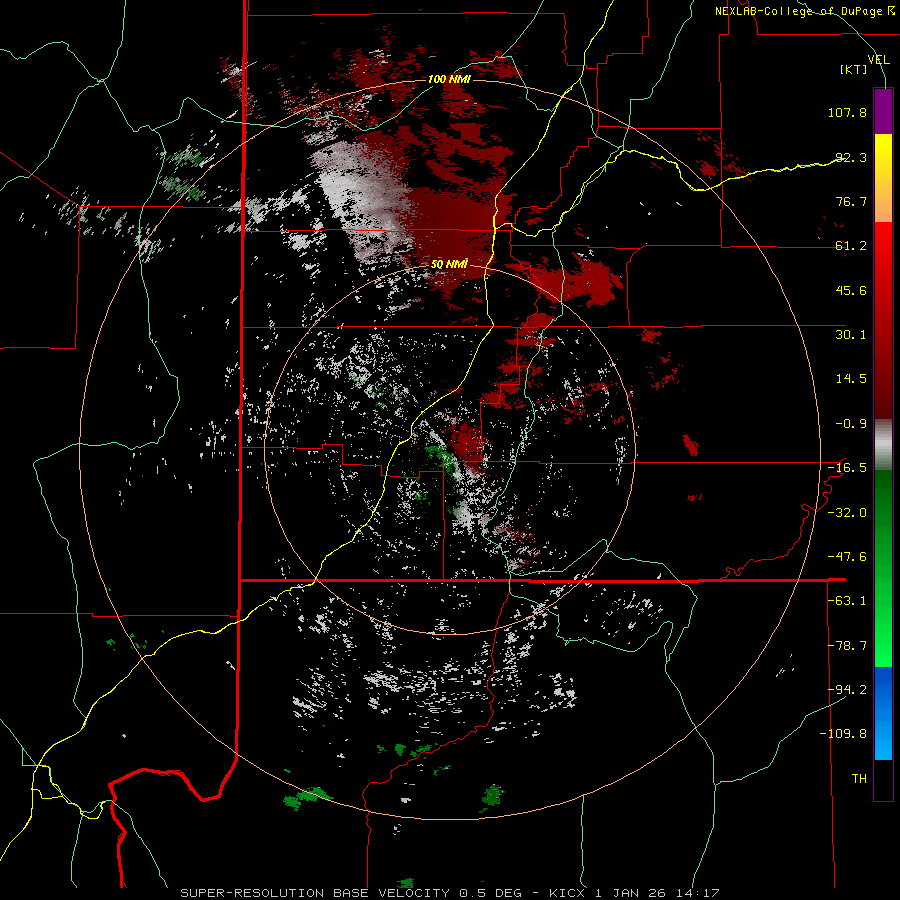Click the 50 NMI range ring label
Image resolution: width=900 pixels, height=900 pixels.
(x=449, y=264)
